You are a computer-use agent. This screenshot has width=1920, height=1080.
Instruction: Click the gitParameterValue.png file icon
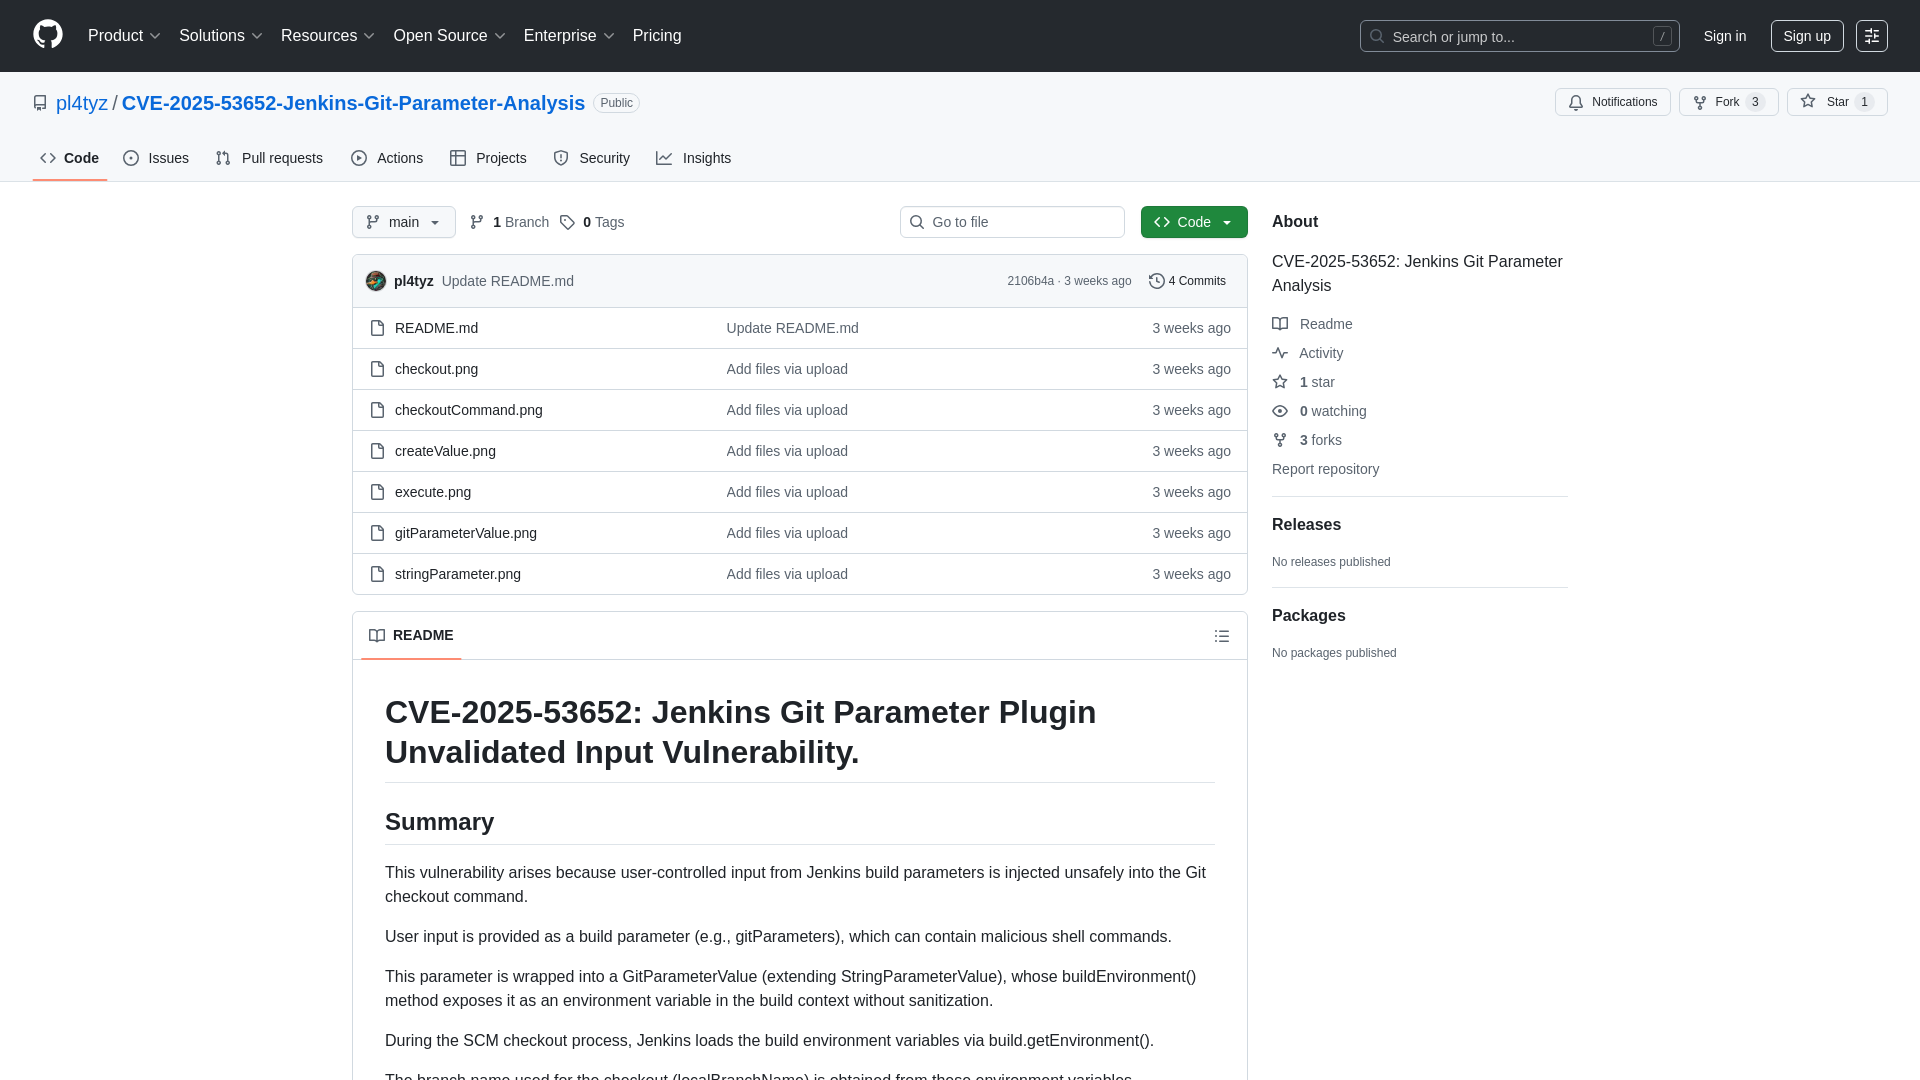377,533
